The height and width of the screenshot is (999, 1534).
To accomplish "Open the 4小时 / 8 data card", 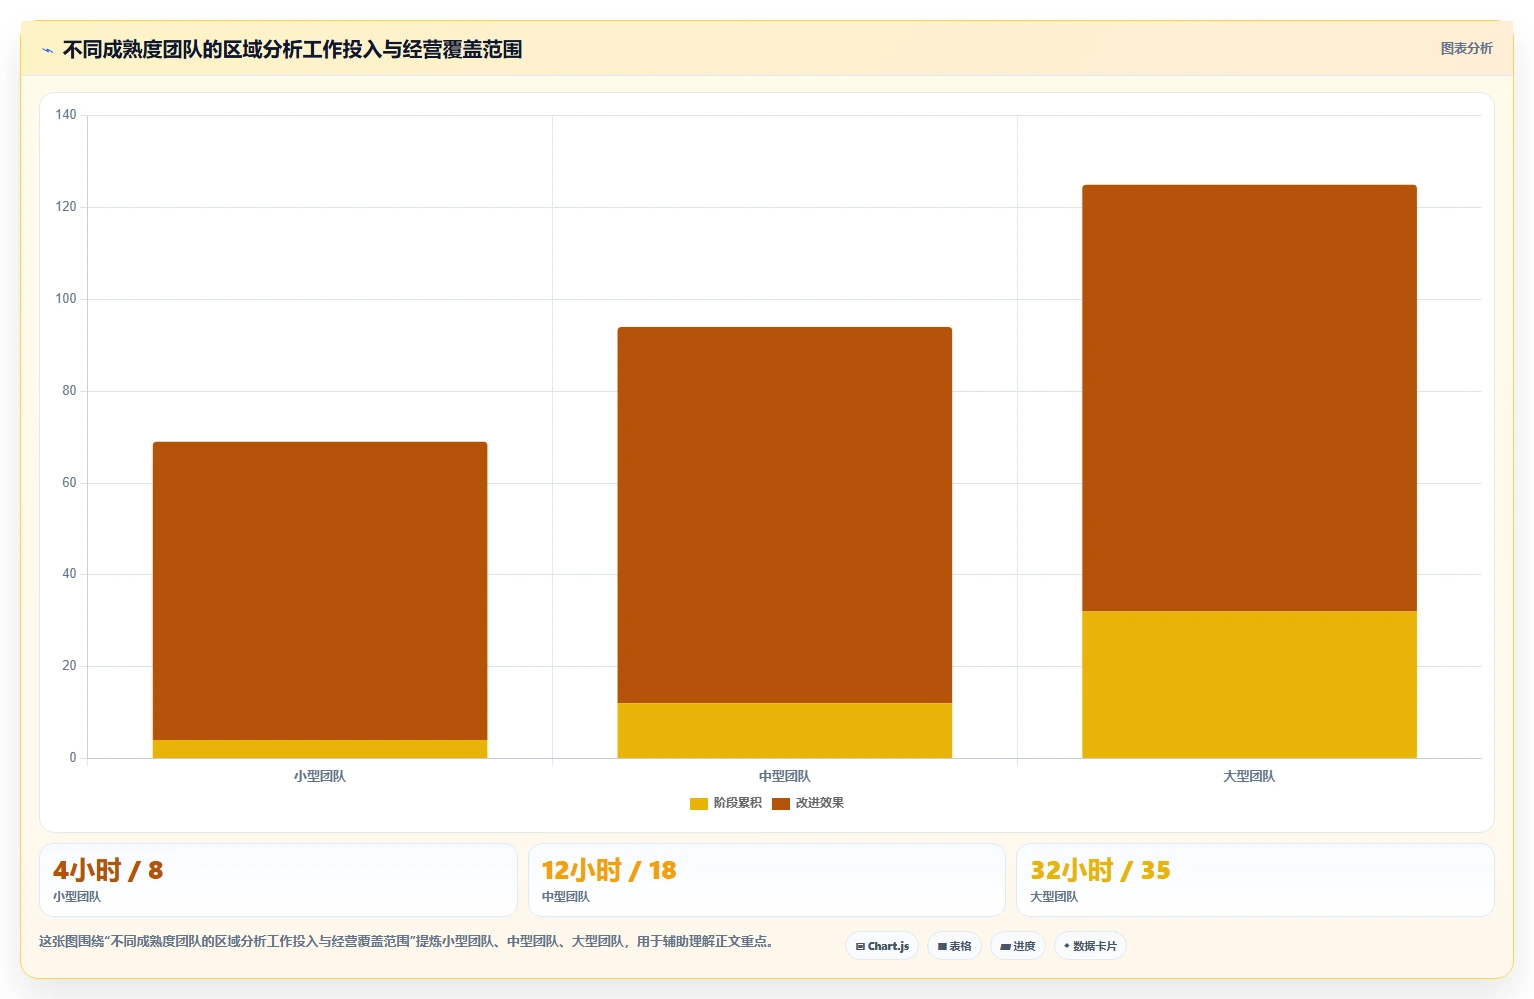I will coord(278,880).
